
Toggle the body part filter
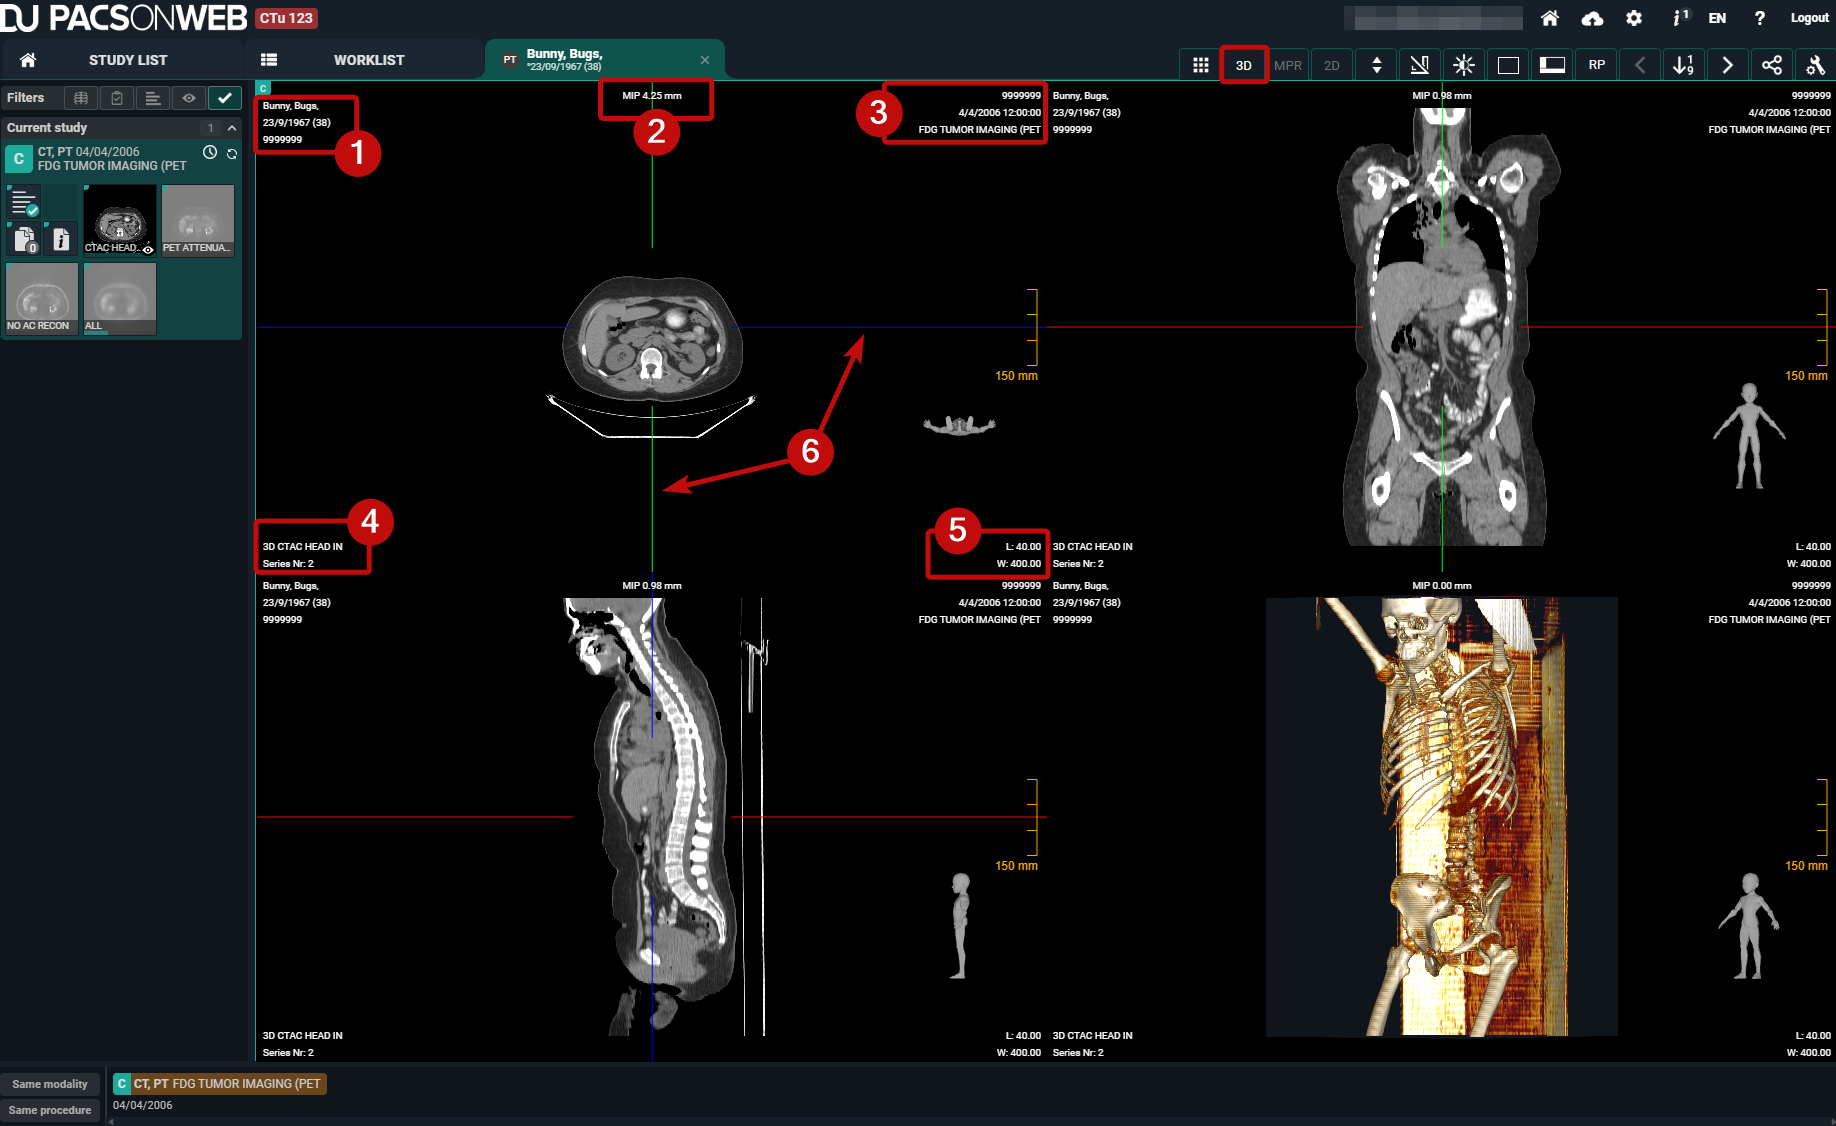coord(81,98)
